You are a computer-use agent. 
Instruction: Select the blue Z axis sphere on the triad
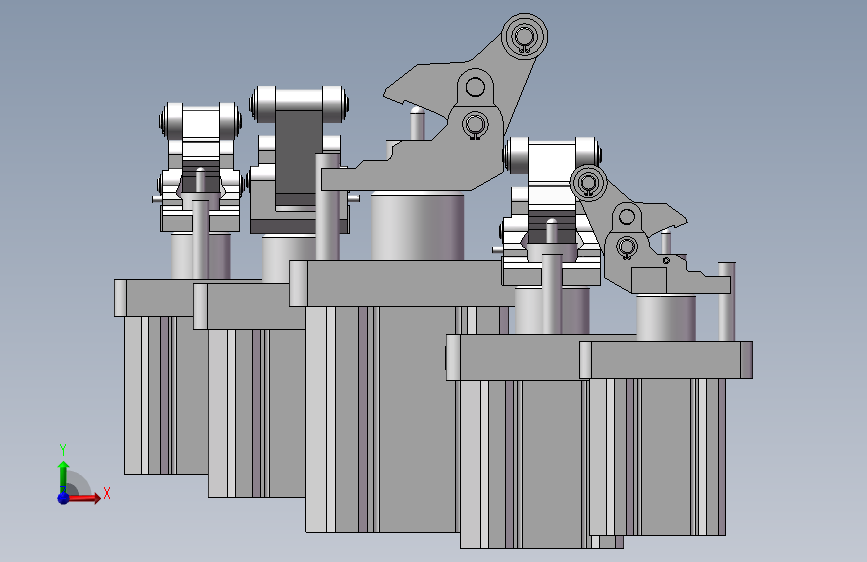pyautogui.click(x=64, y=498)
